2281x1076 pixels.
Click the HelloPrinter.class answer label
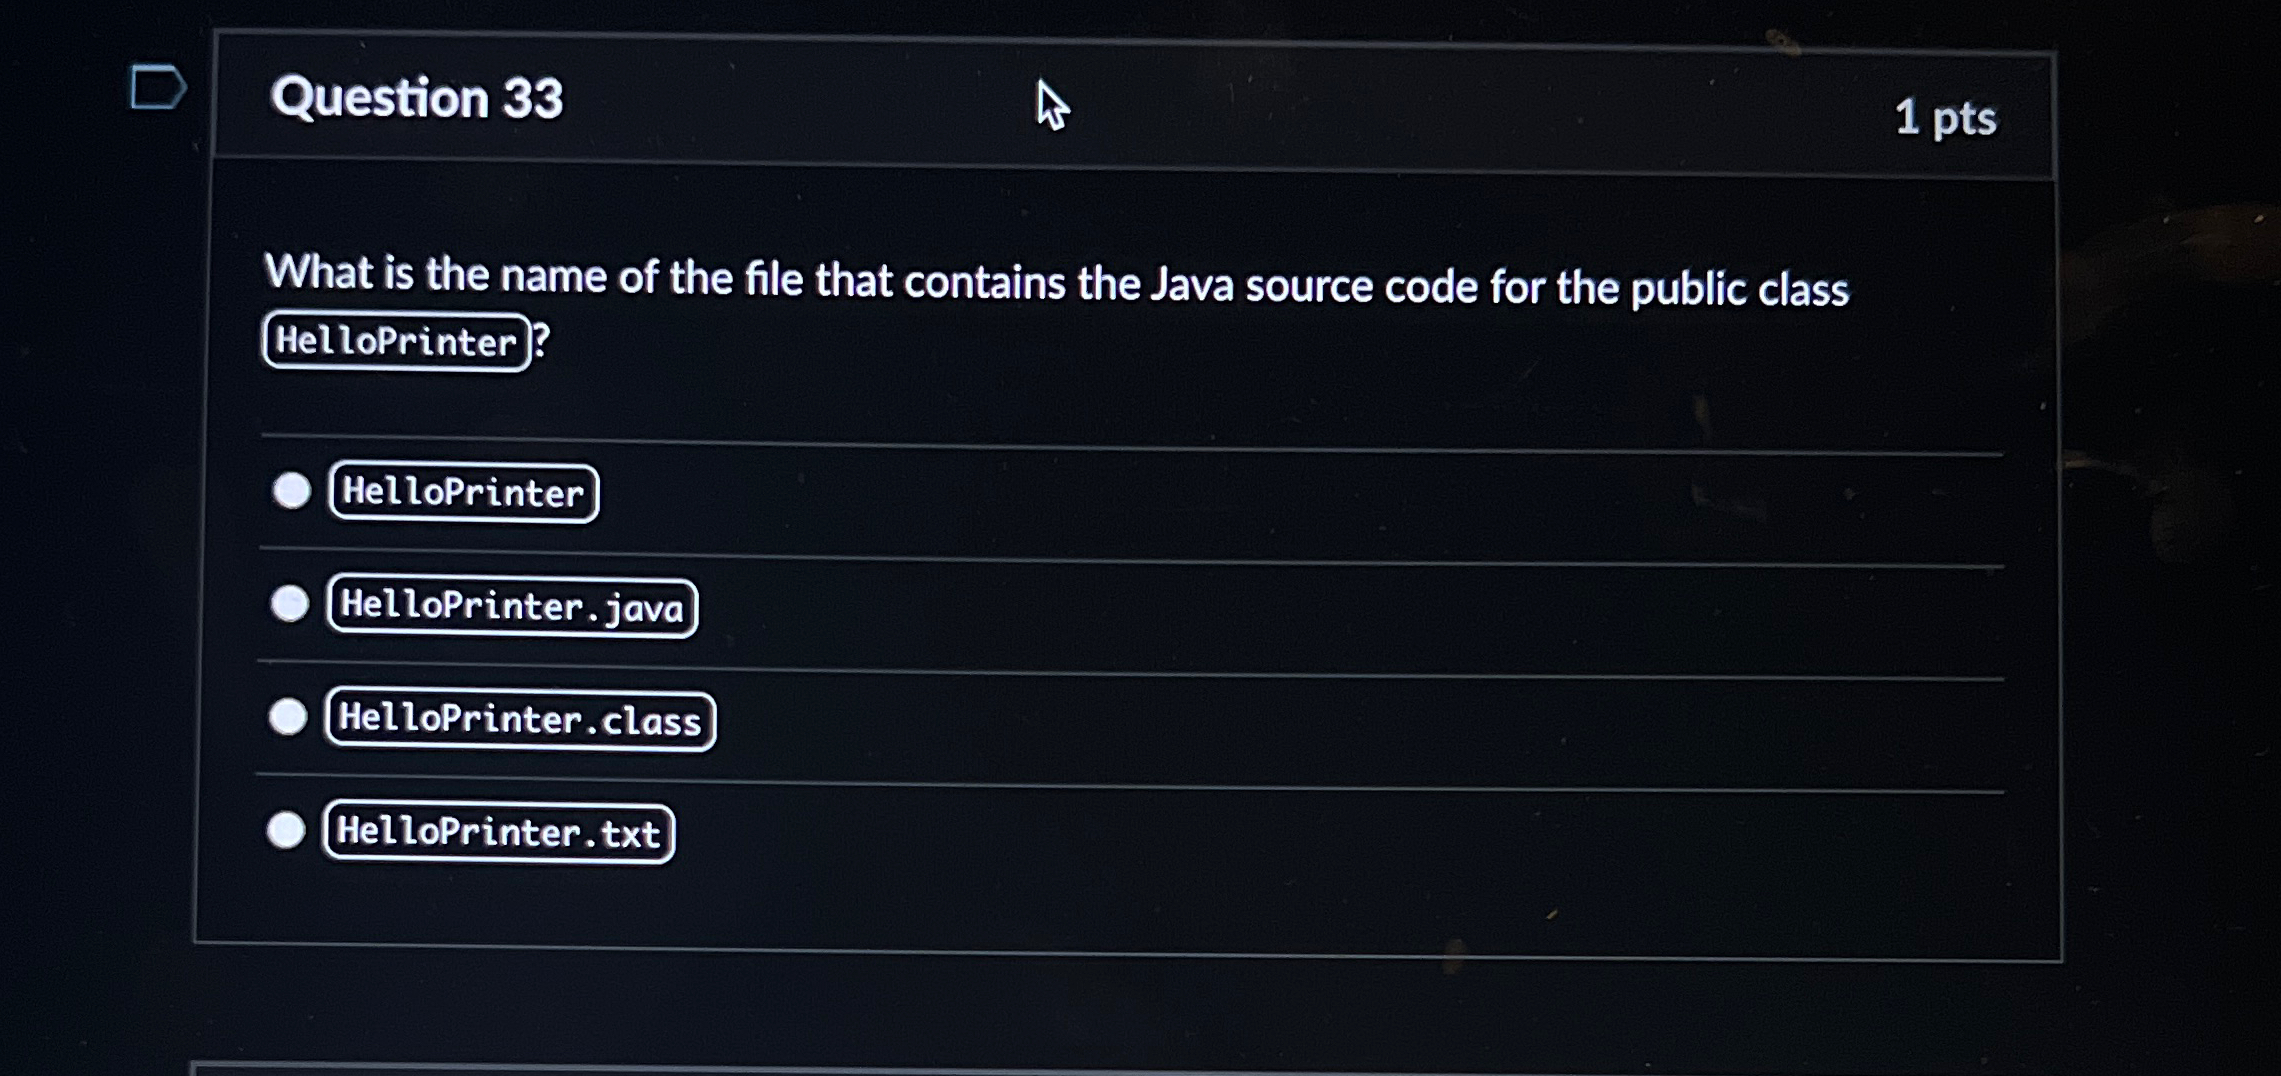pyautogui.click(x=518, y=719)
